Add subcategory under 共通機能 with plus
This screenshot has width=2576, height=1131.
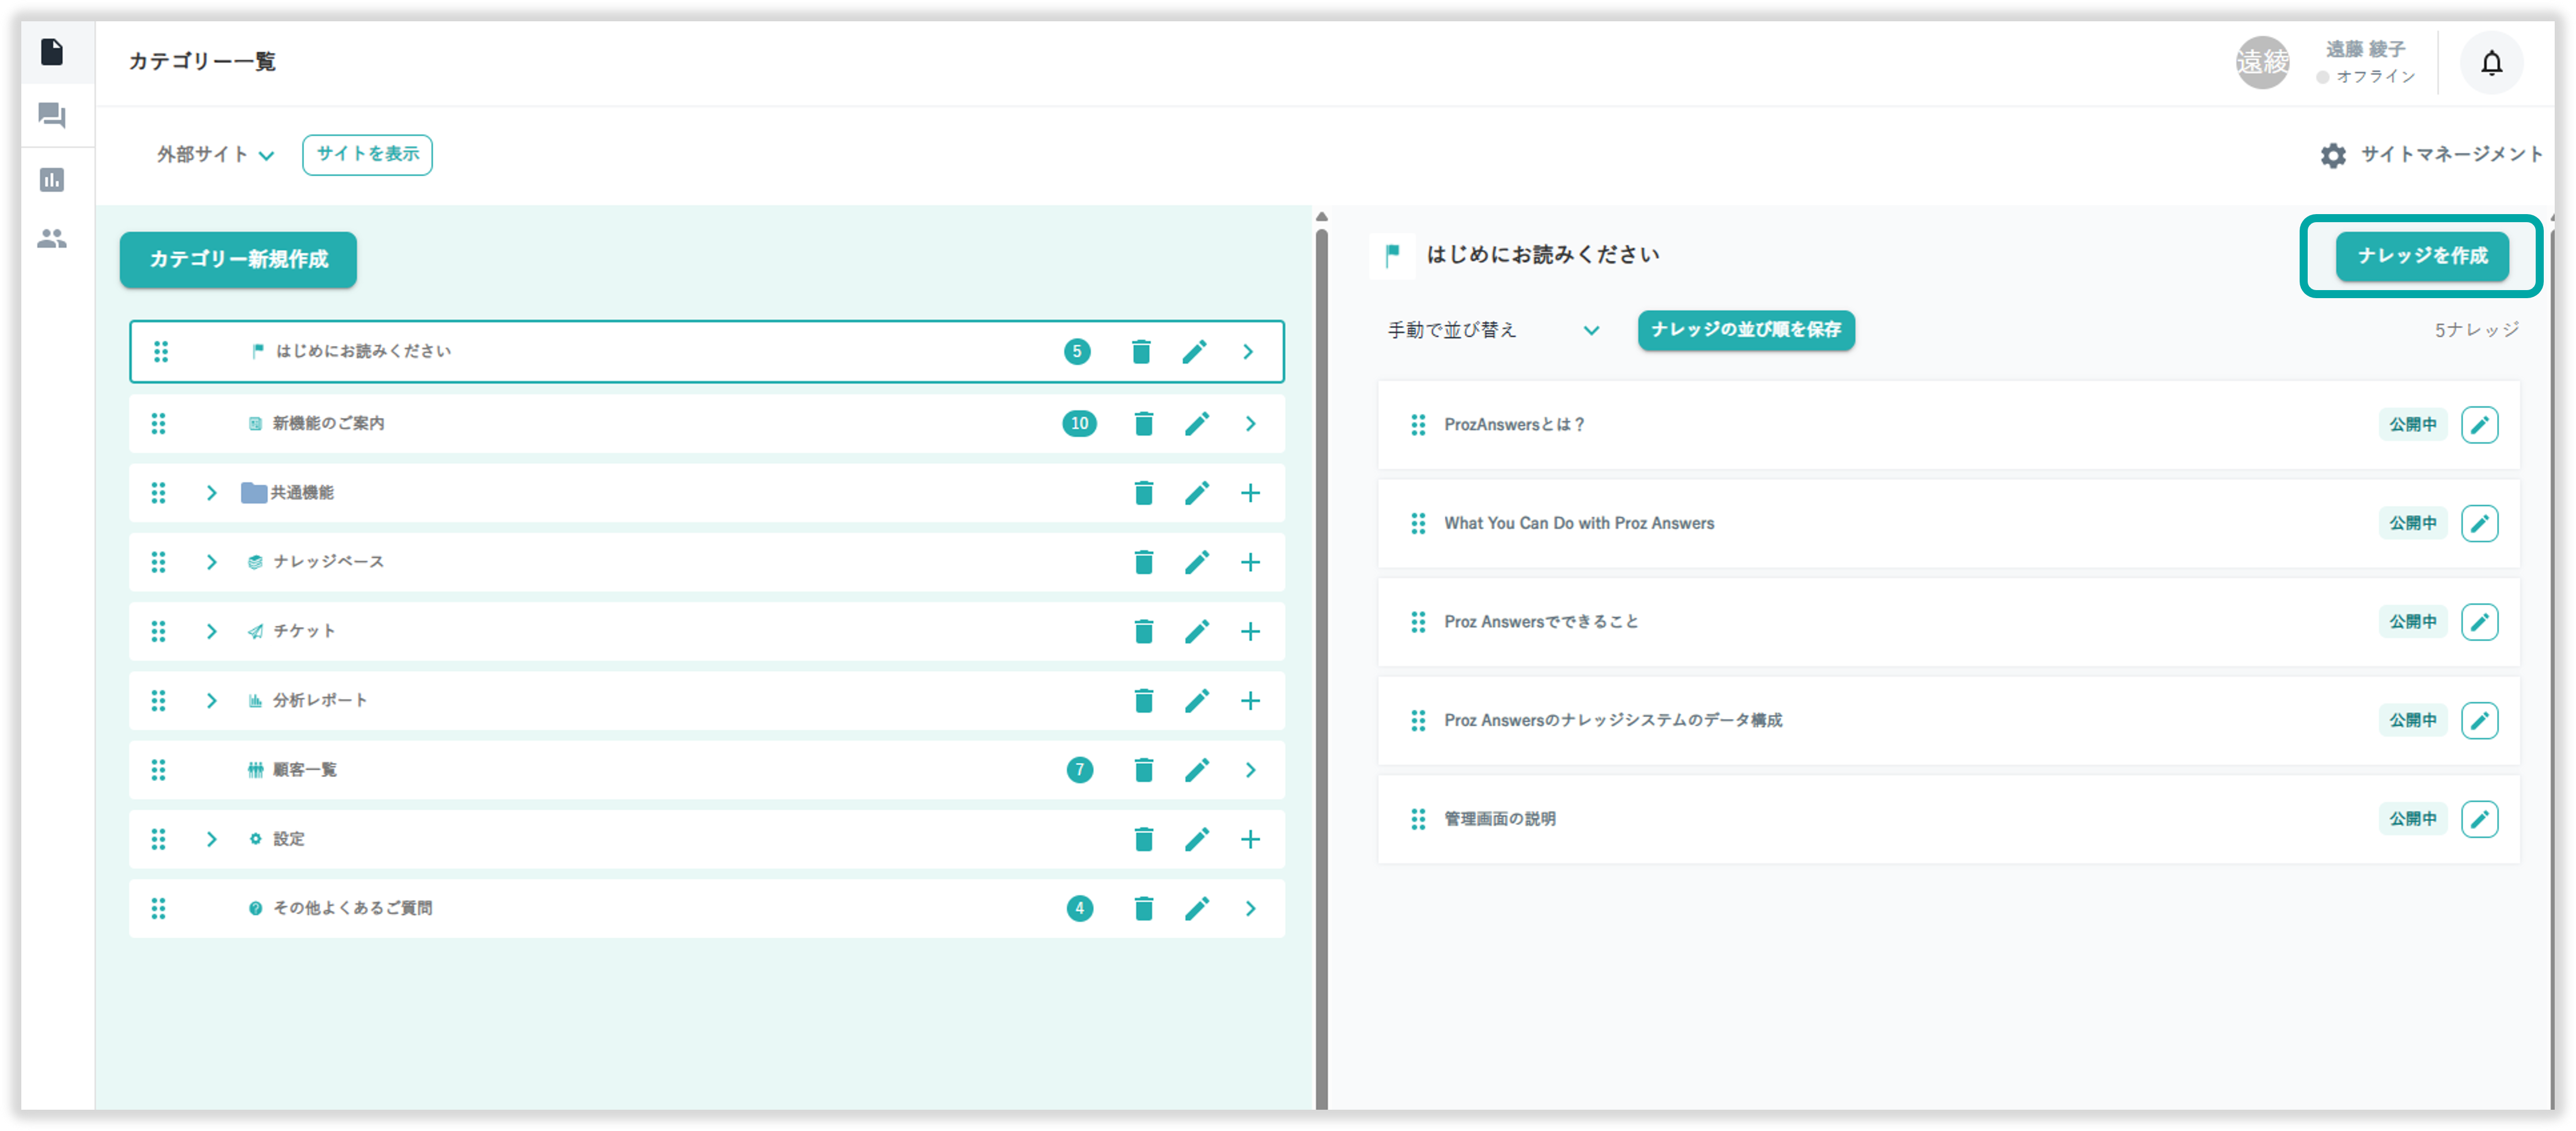click(1250, 493)
